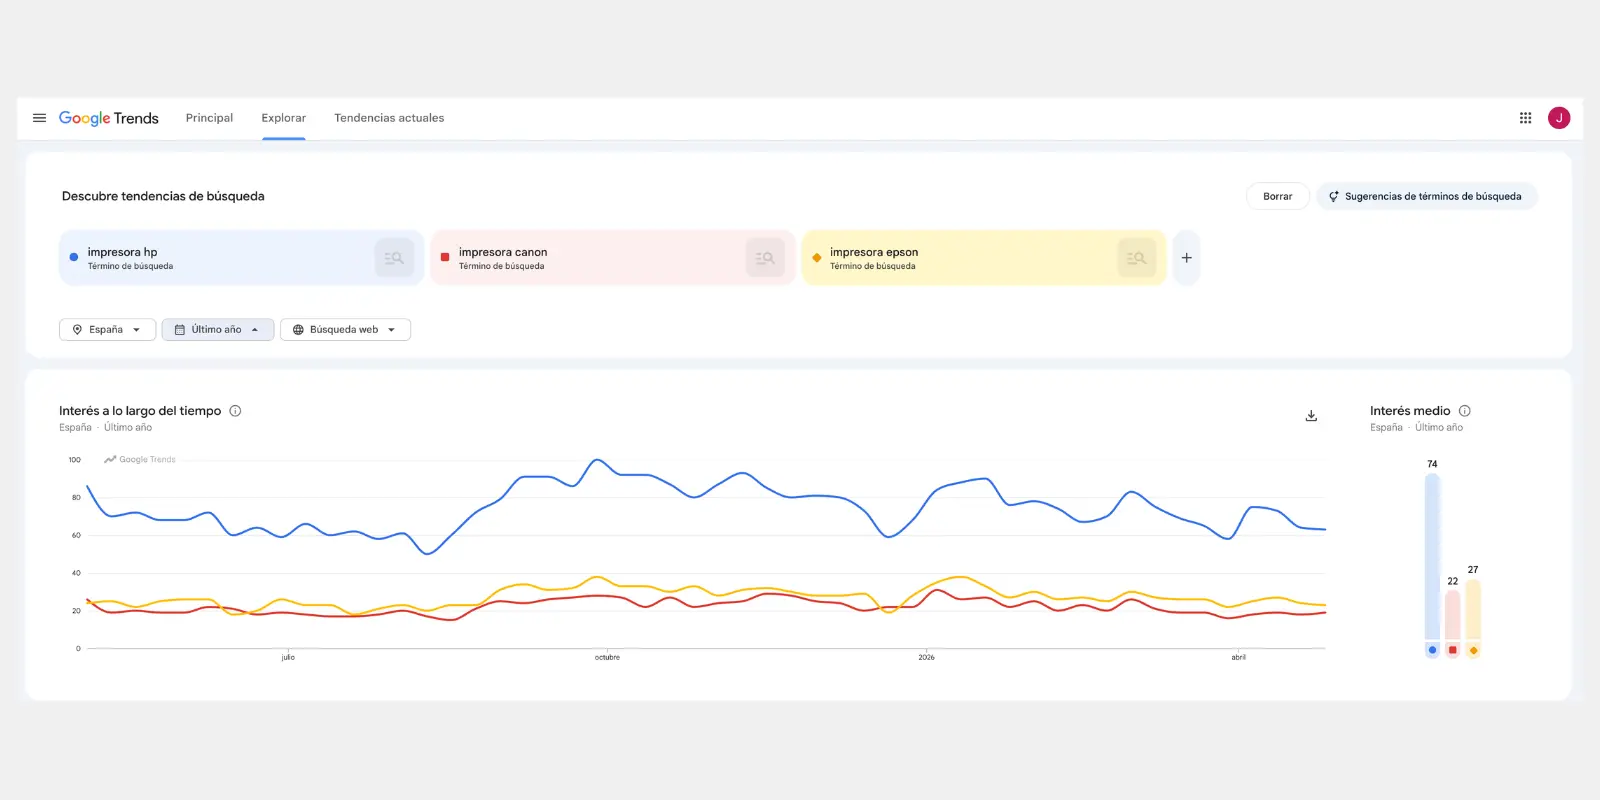Click the abril axis label
The image size is (1600, 800).
pyautogui.click(x=1238, y=657)
